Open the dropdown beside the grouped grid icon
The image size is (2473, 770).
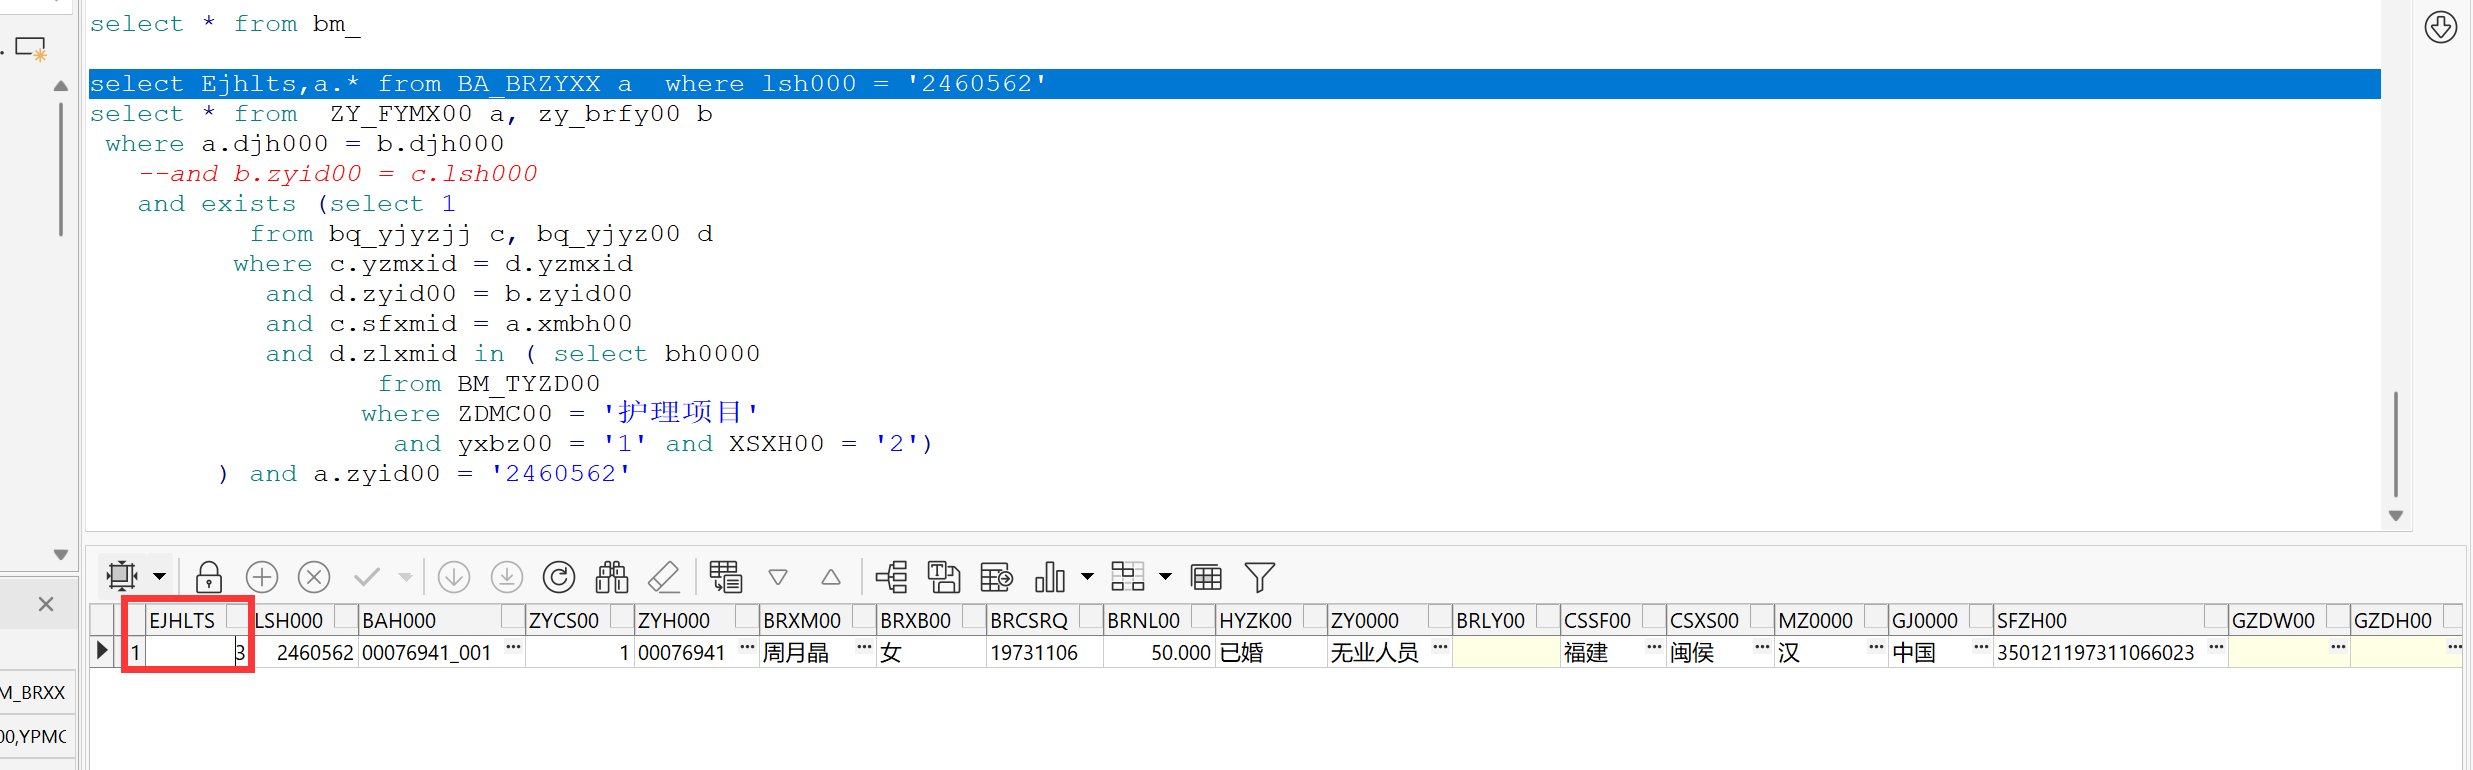pyautogui.click(x=1165, y=577)
